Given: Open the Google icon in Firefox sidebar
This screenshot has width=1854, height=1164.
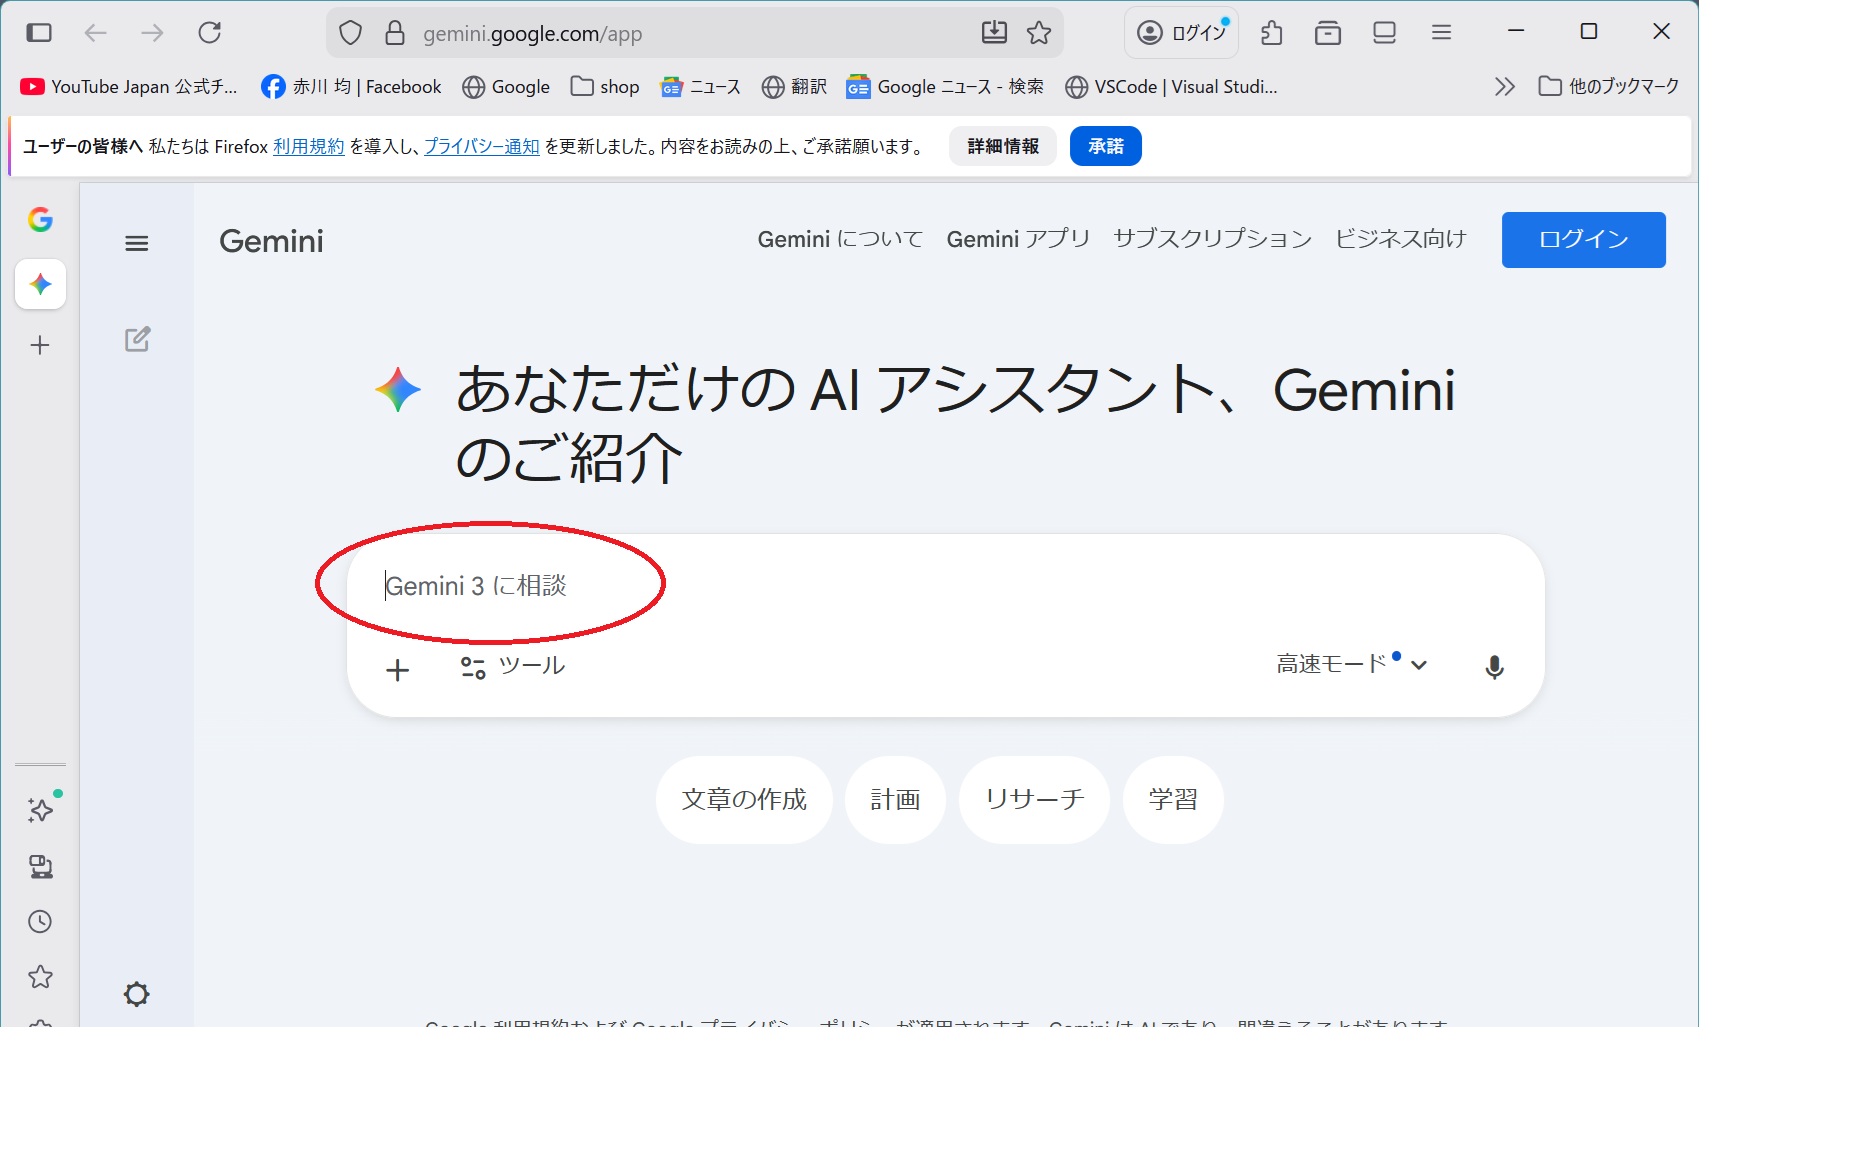Looking at the screenshot, I should [x=41, y=220].
